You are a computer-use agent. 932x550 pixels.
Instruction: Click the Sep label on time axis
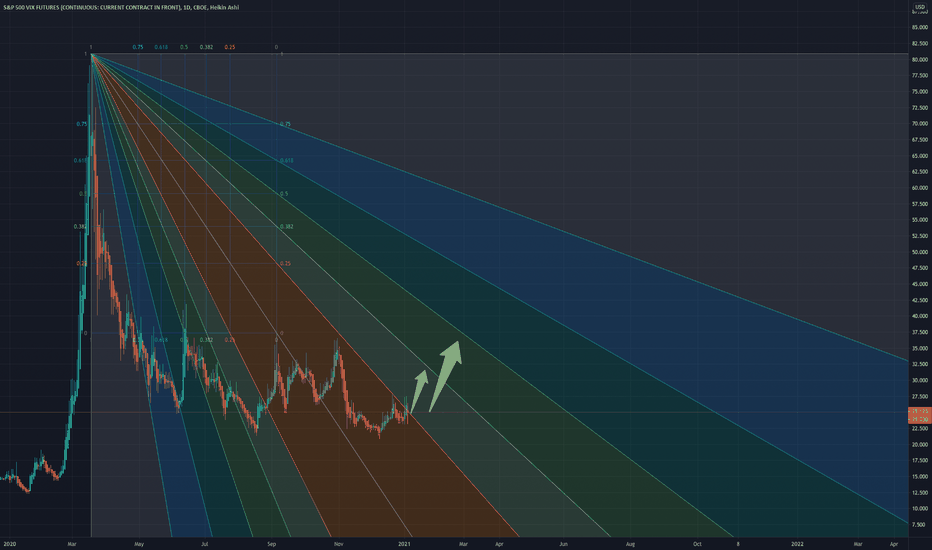[272, 544]
